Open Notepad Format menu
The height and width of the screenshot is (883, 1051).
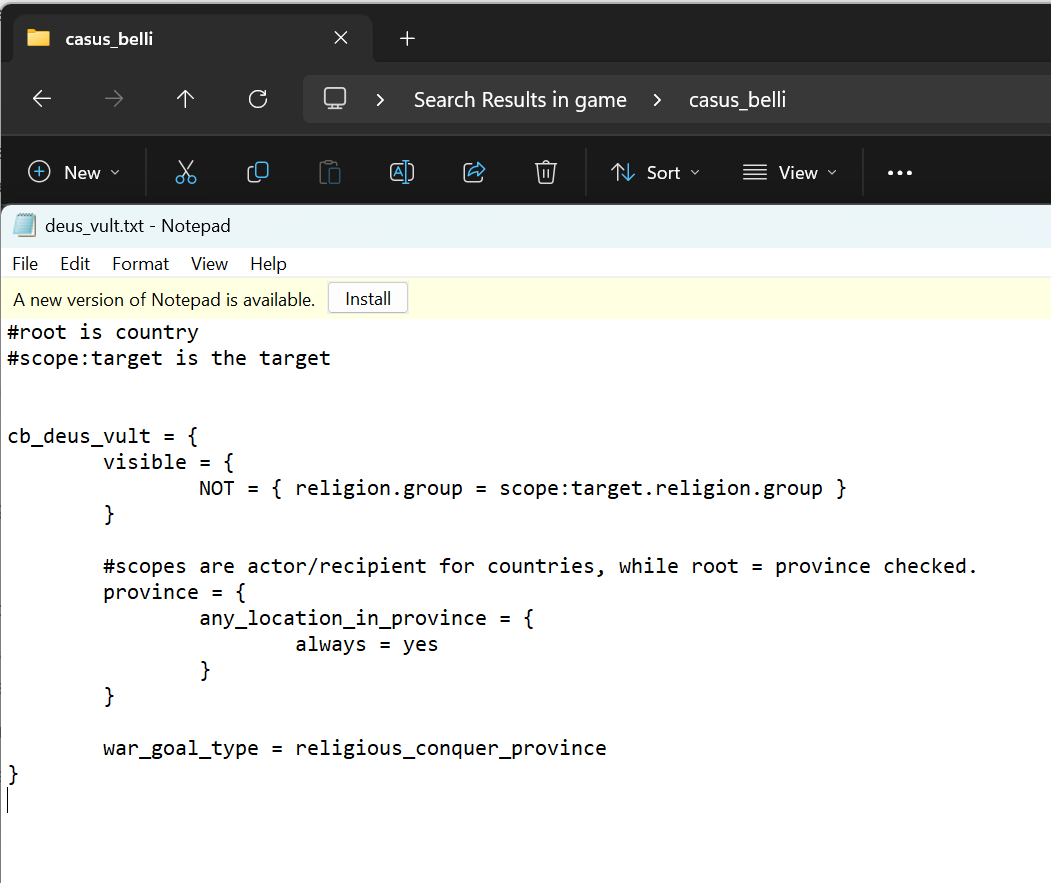click(141, 263)
